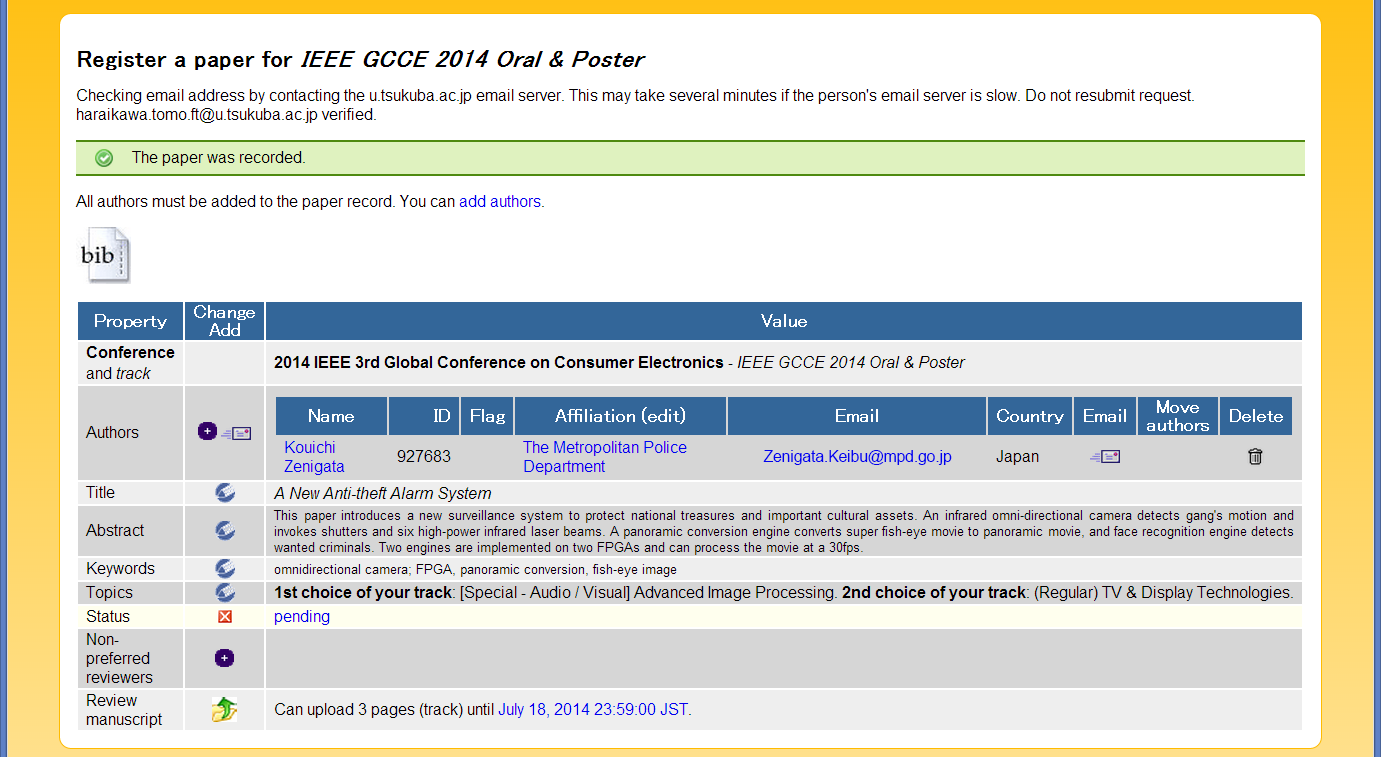Open The Metropolitan Police Department affiliation link
This screenshot has height=757, width=1381.
tap(604, 457)
